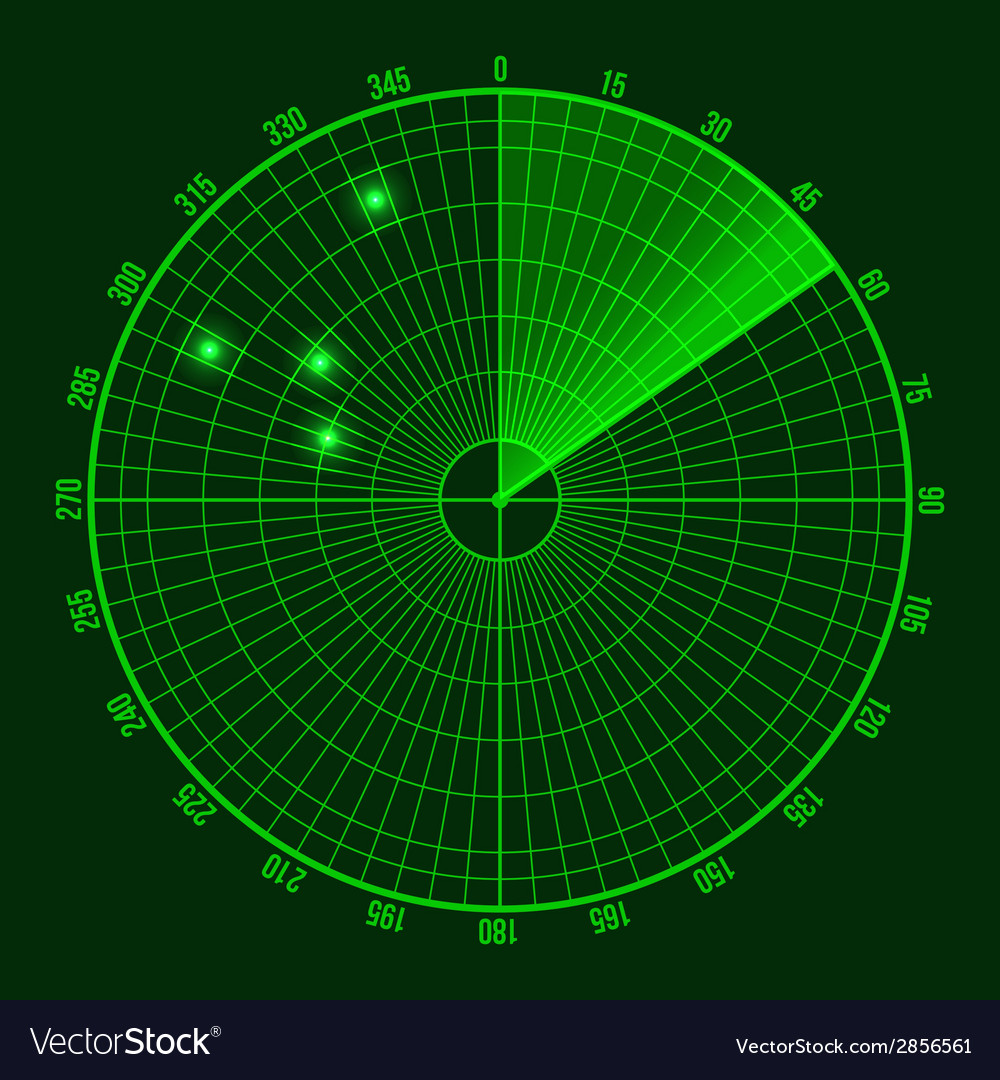Click the 90 degree bearing label
The width and height of the screenshot is (1000, 1080).
931,500
